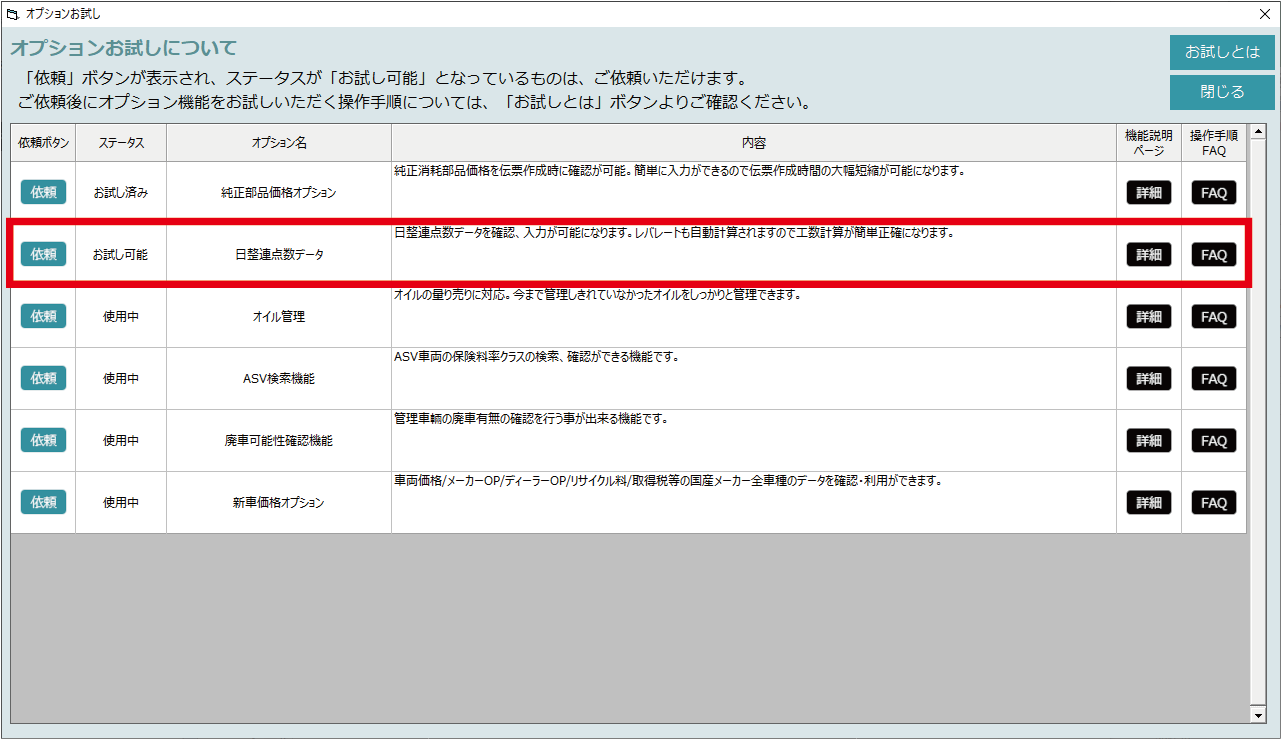Open 詳細 page for オイル管理
Image resolution: width=1281 pixels, height=739 pixels.
pyautogui.click(x=1149, y=317)
